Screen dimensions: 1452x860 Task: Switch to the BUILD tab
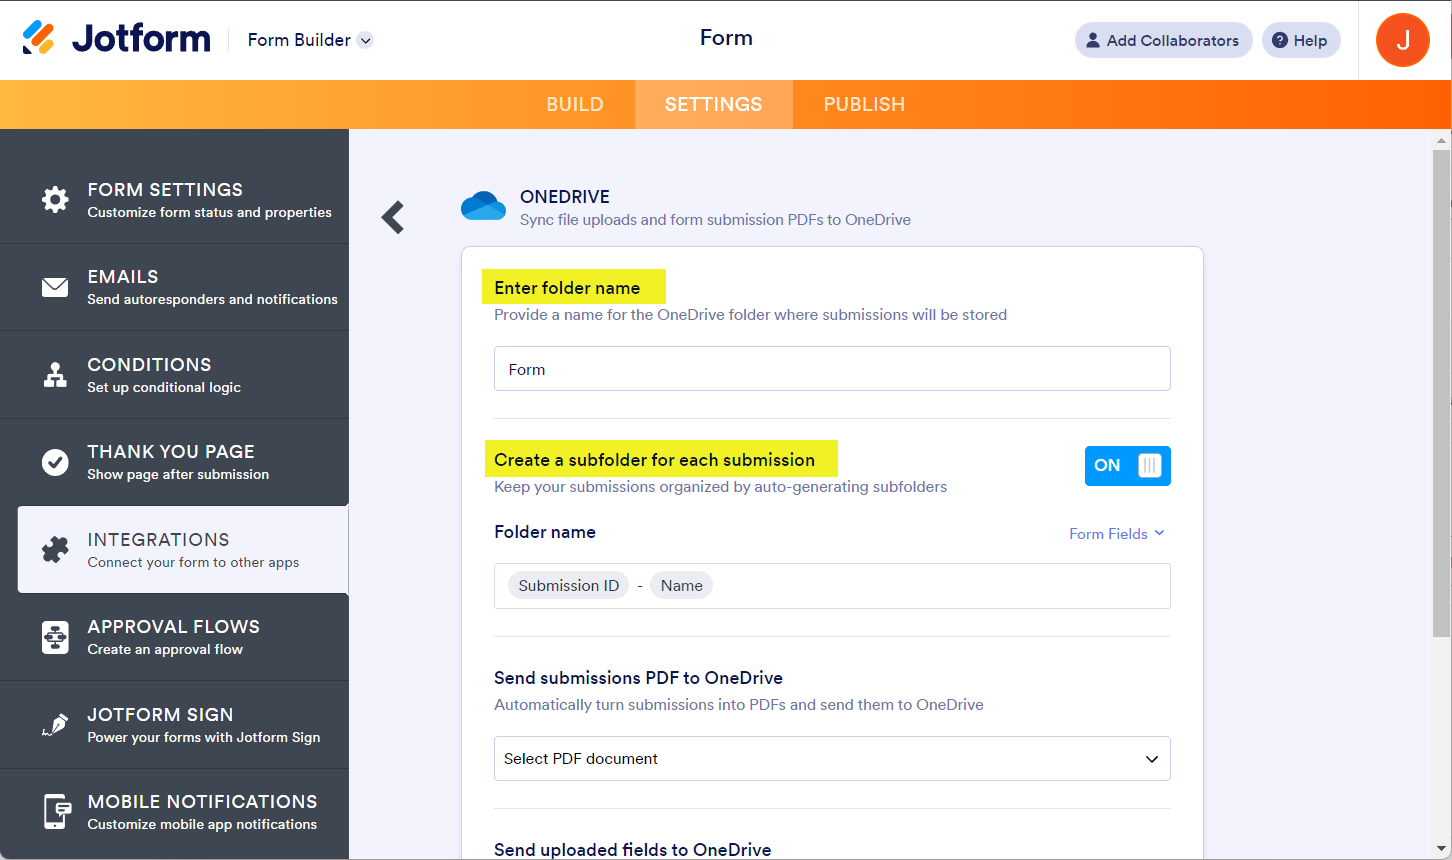click(575, 105)
